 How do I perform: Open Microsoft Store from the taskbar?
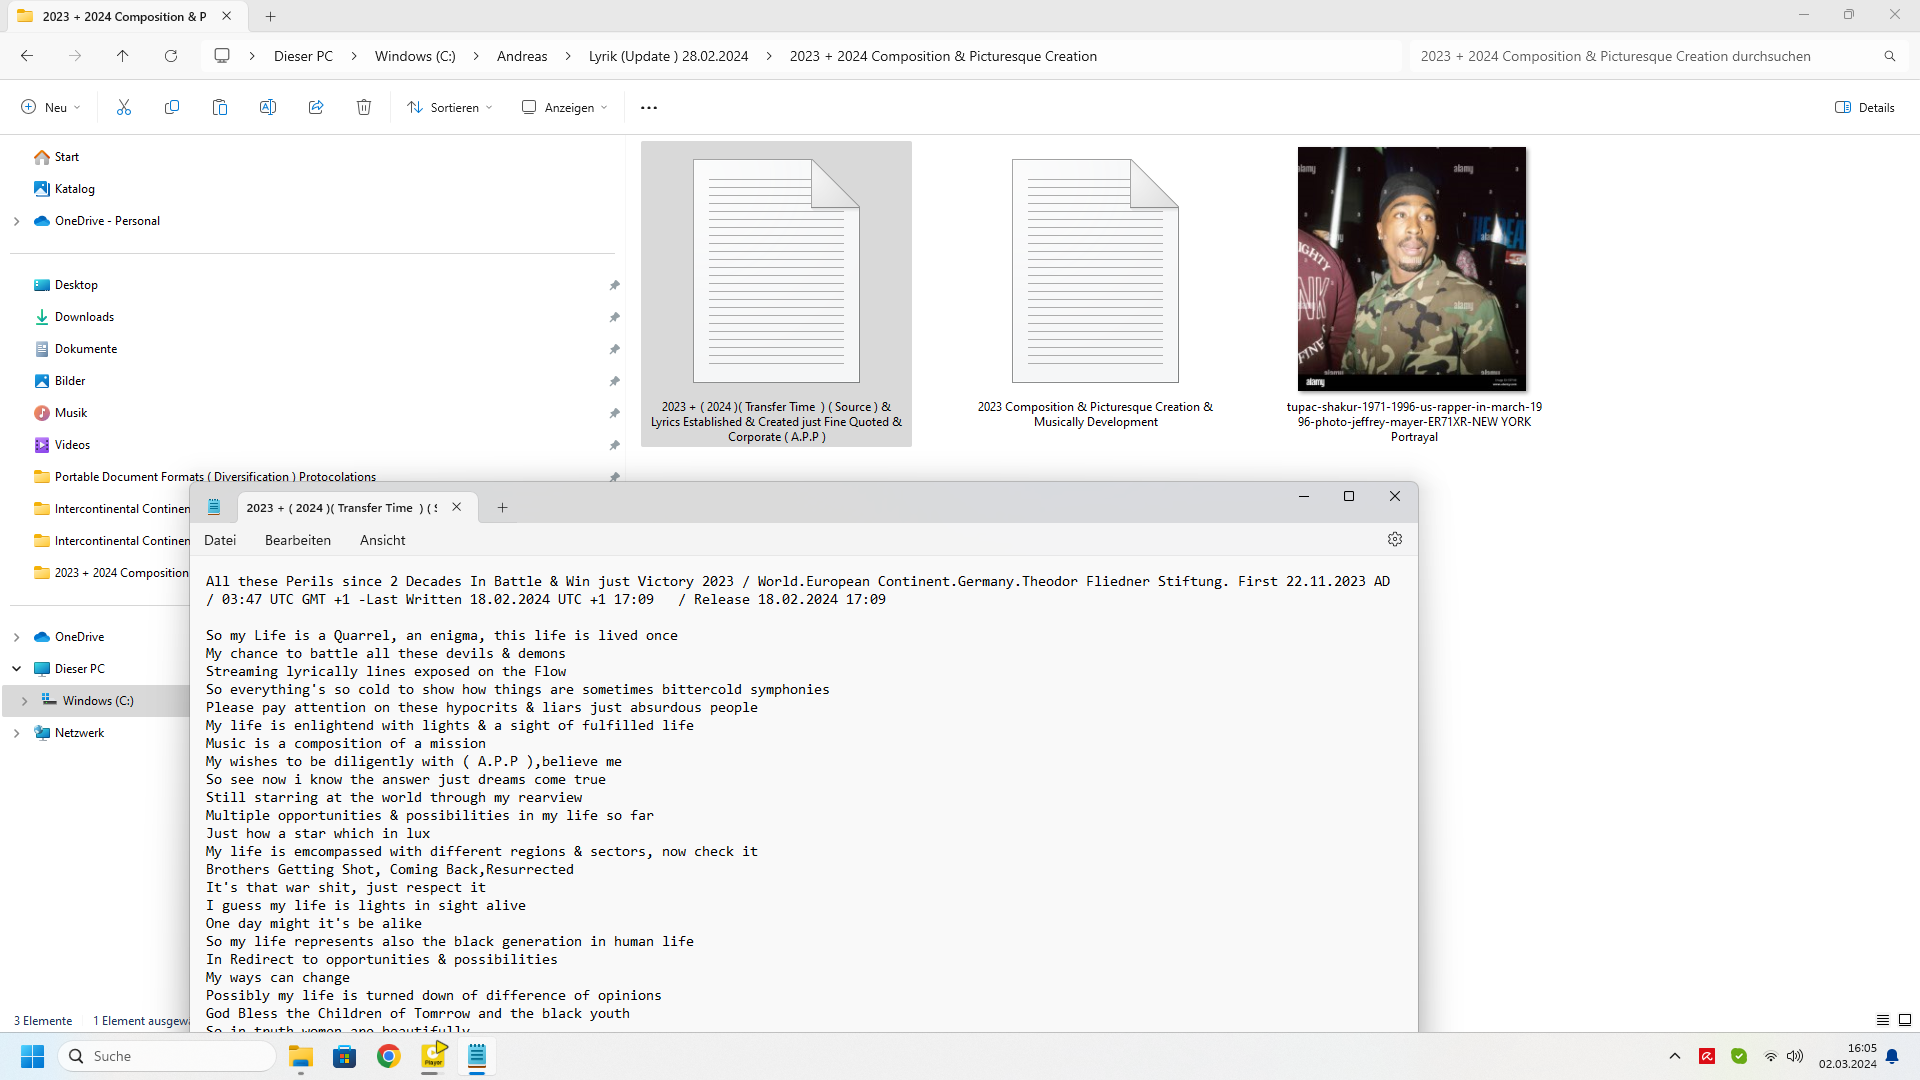click(345, 1056)
